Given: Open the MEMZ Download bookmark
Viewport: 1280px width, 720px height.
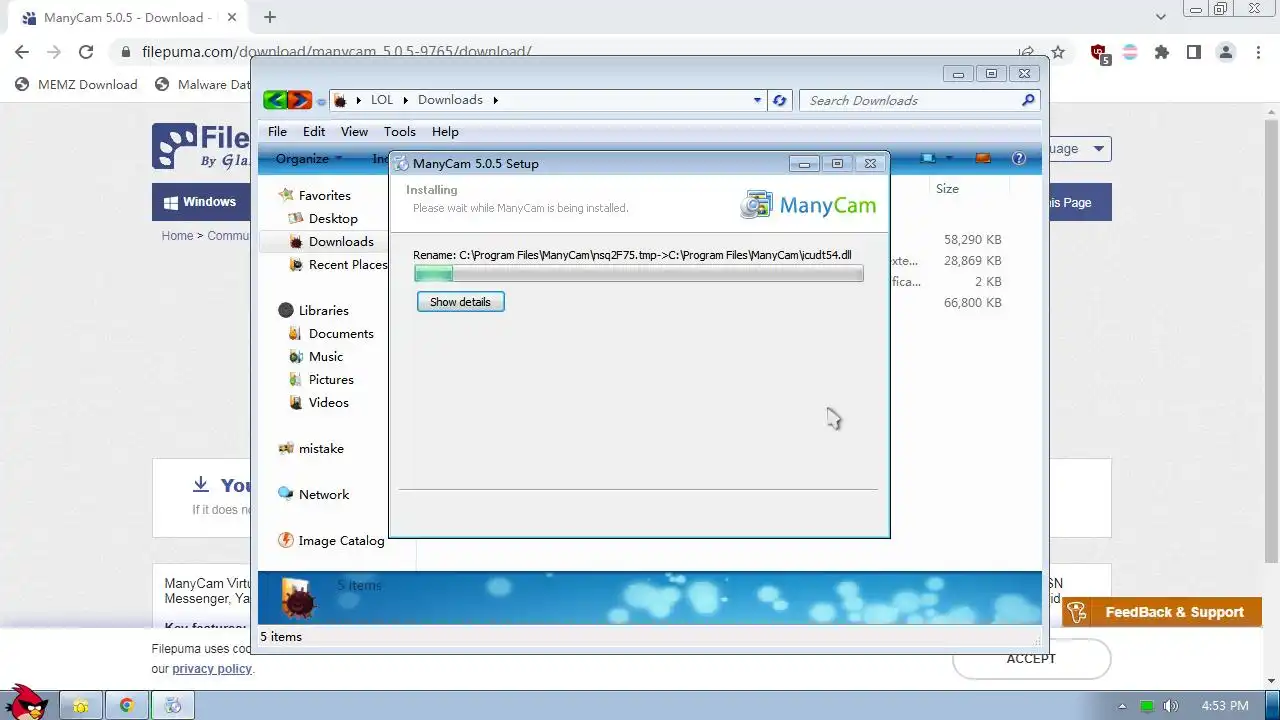Looking at the screenshot, I should [76, 84].
